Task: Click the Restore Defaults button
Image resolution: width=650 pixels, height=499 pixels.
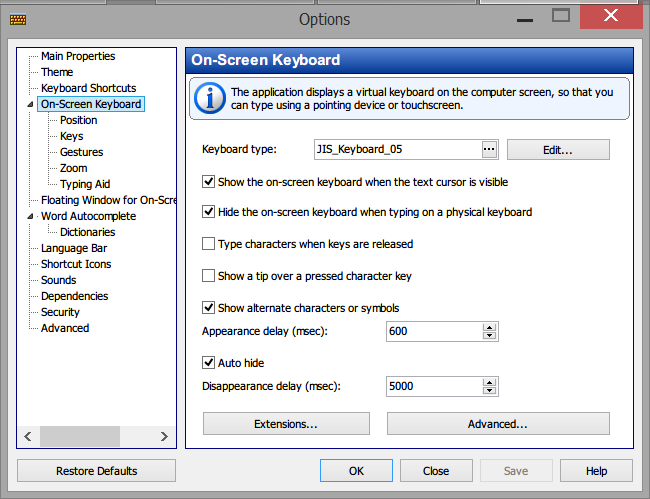Action: (96, 471)
